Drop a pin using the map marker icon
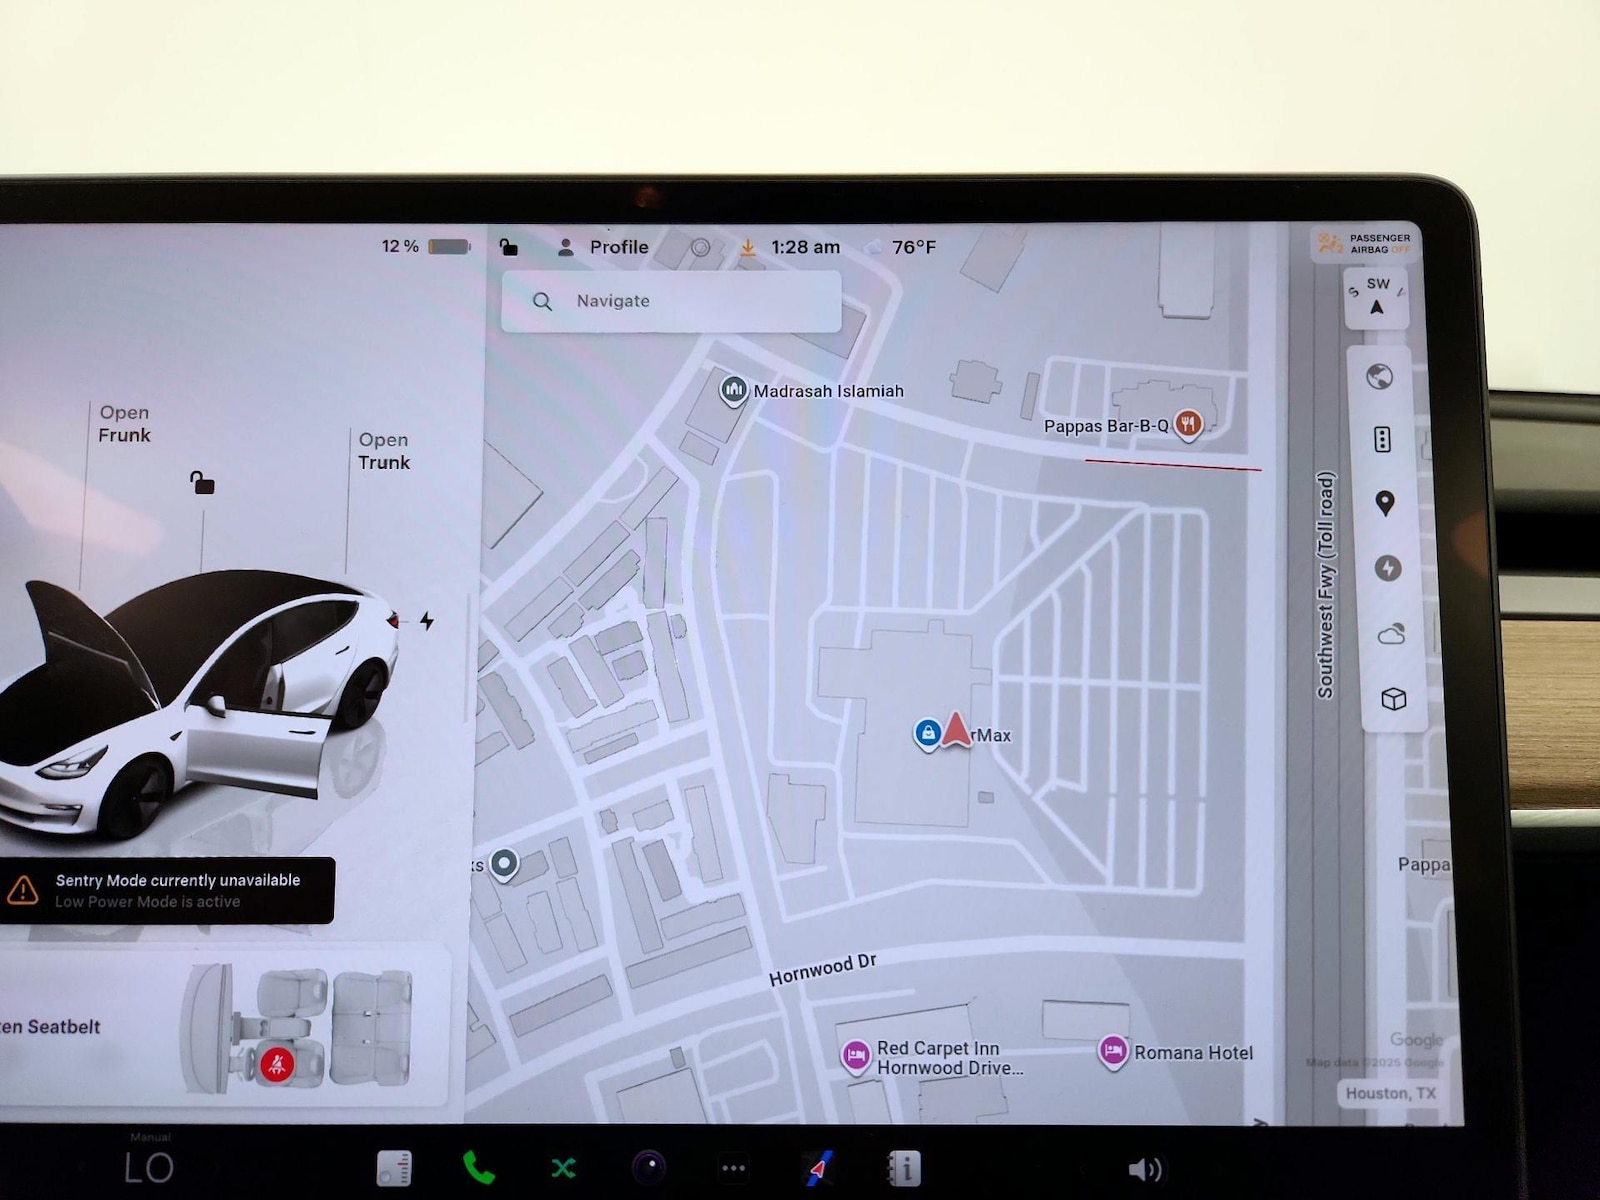Image resolution: width=1600 pixels, height=1200 pixels. (x=1385, y=503)
